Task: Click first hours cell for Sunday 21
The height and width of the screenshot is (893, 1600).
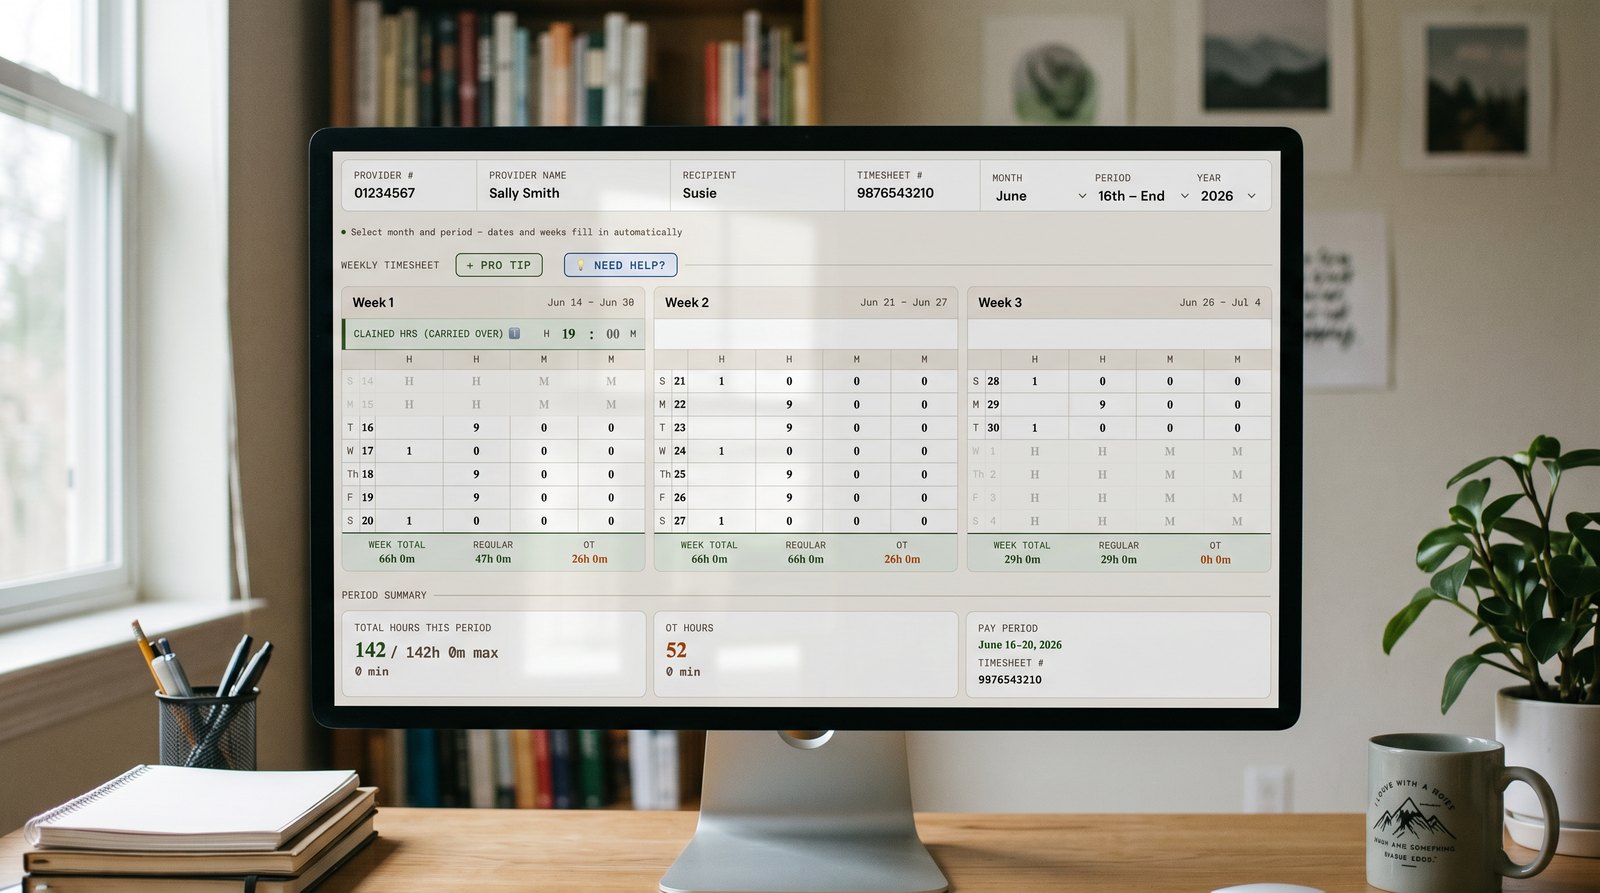Action: click(x=721, y=381)
